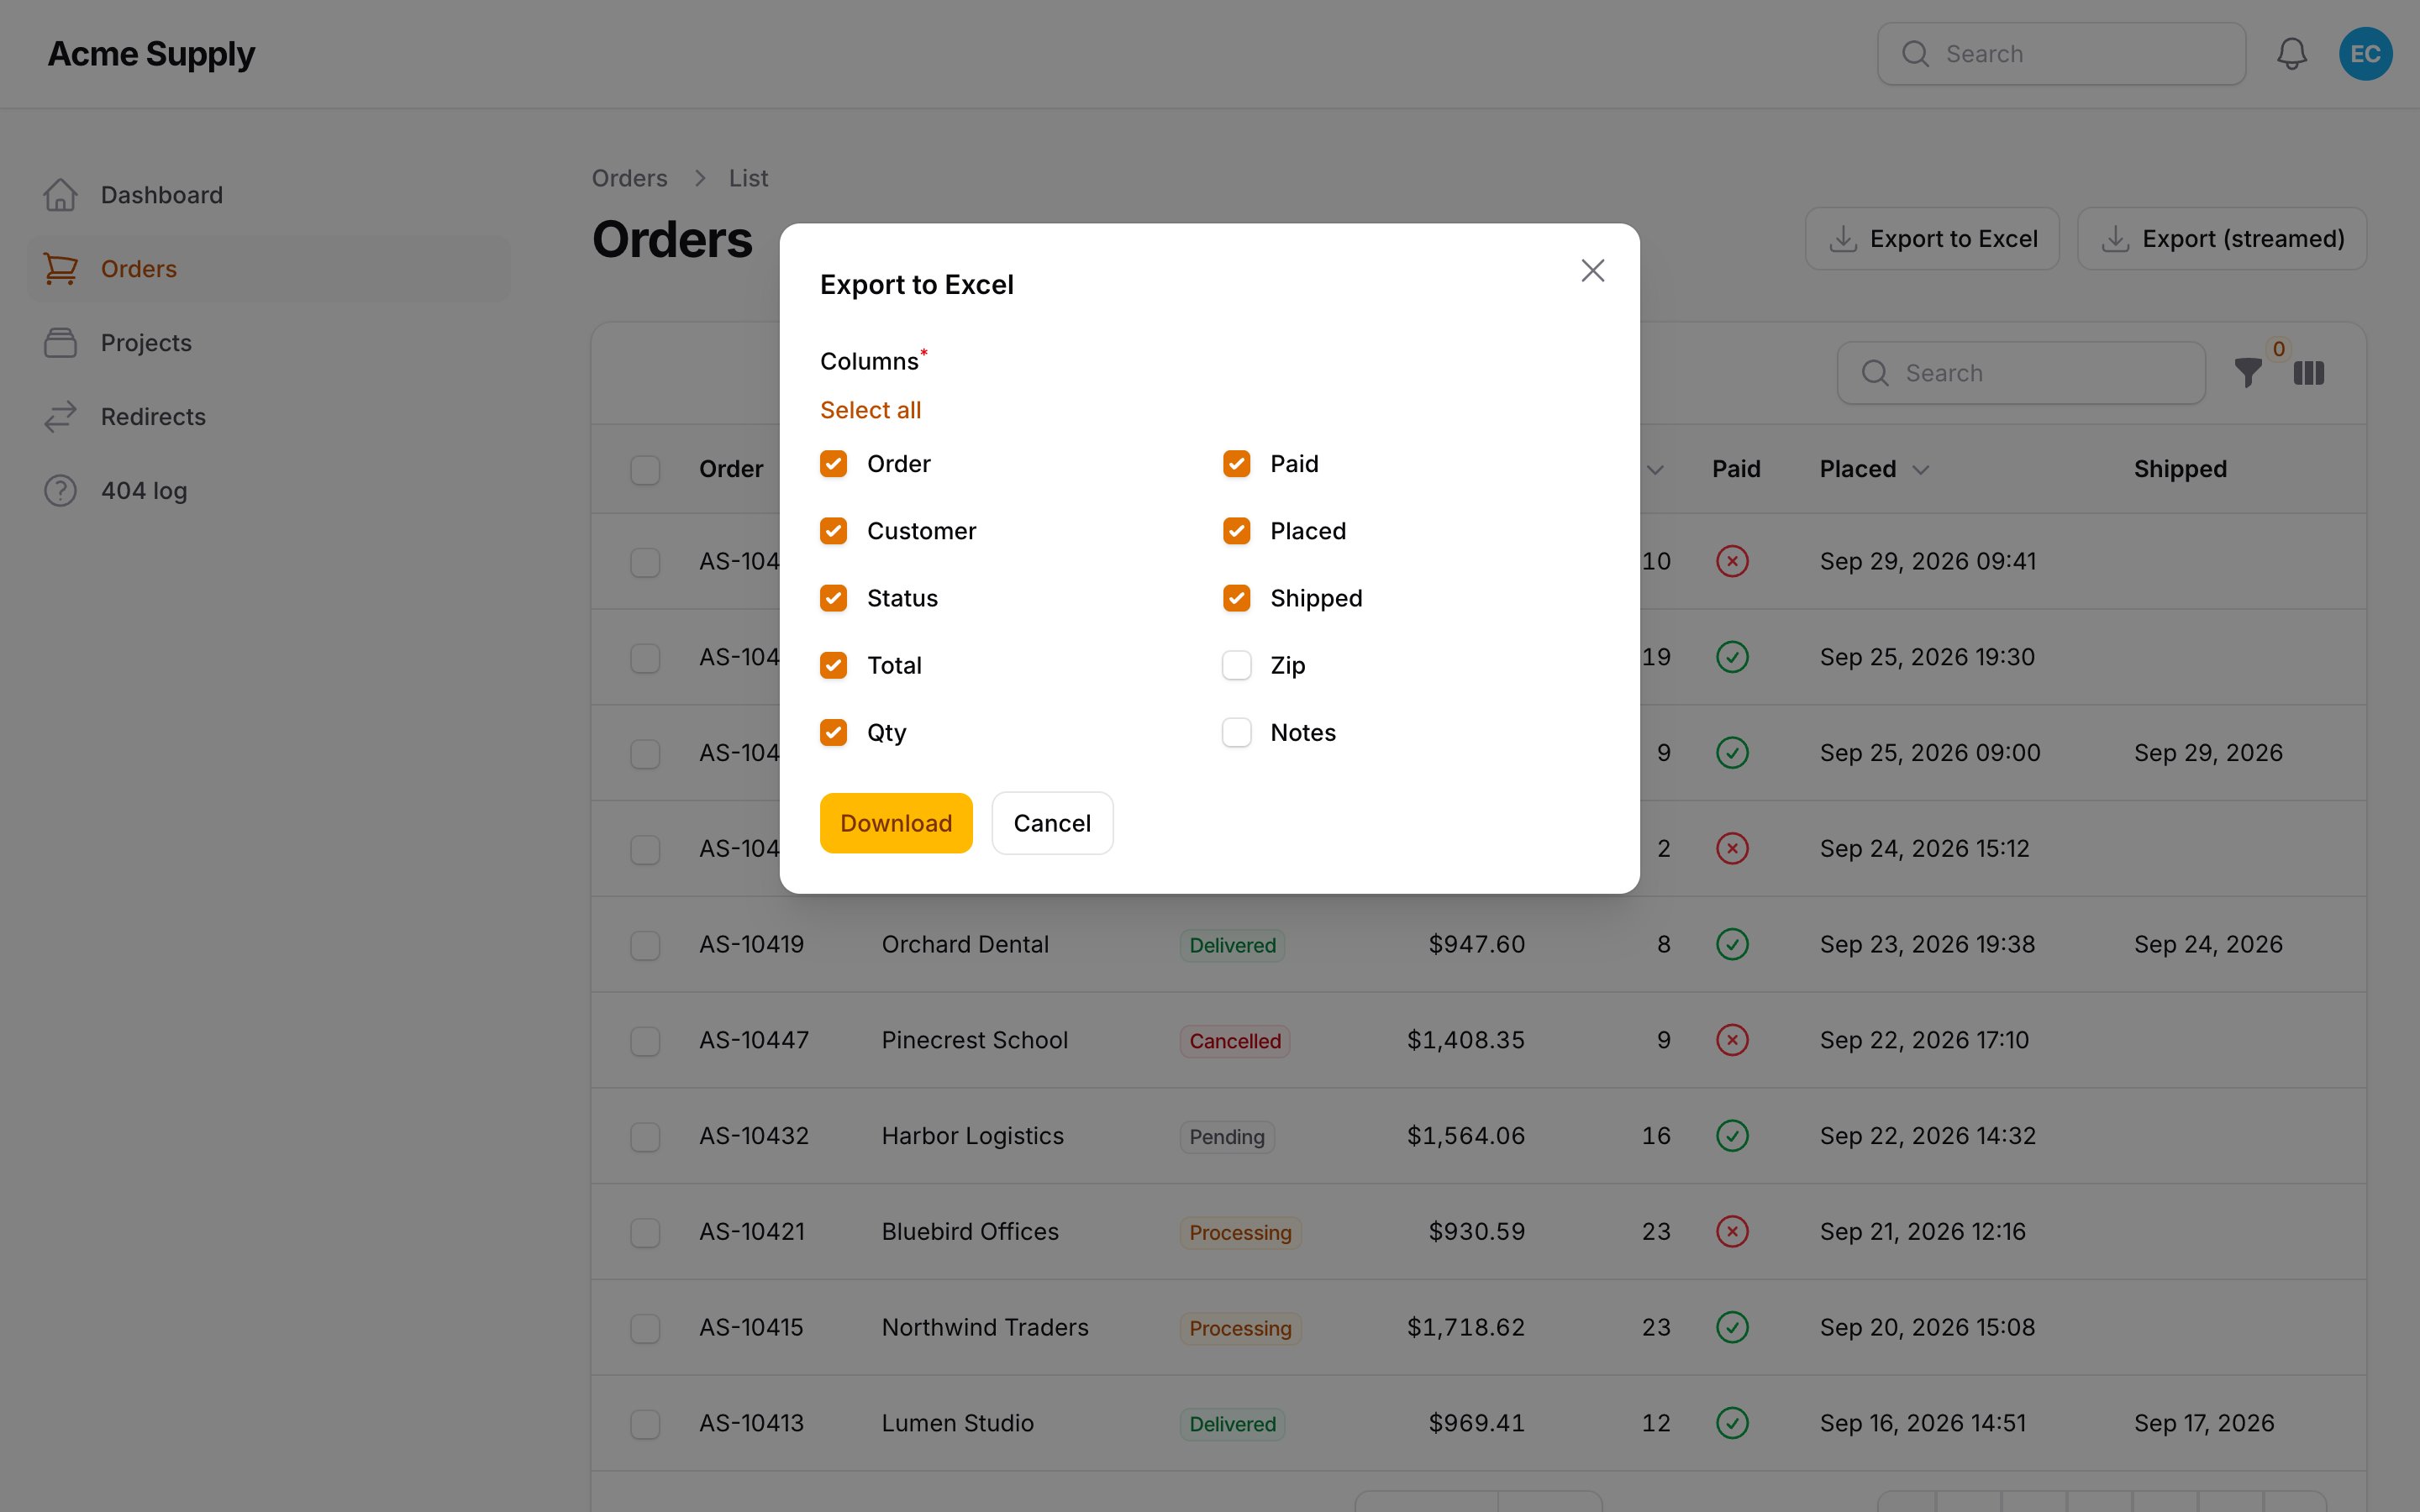Focus the table Search field
This screenshot has width=2420, height=1512.
2021,373
